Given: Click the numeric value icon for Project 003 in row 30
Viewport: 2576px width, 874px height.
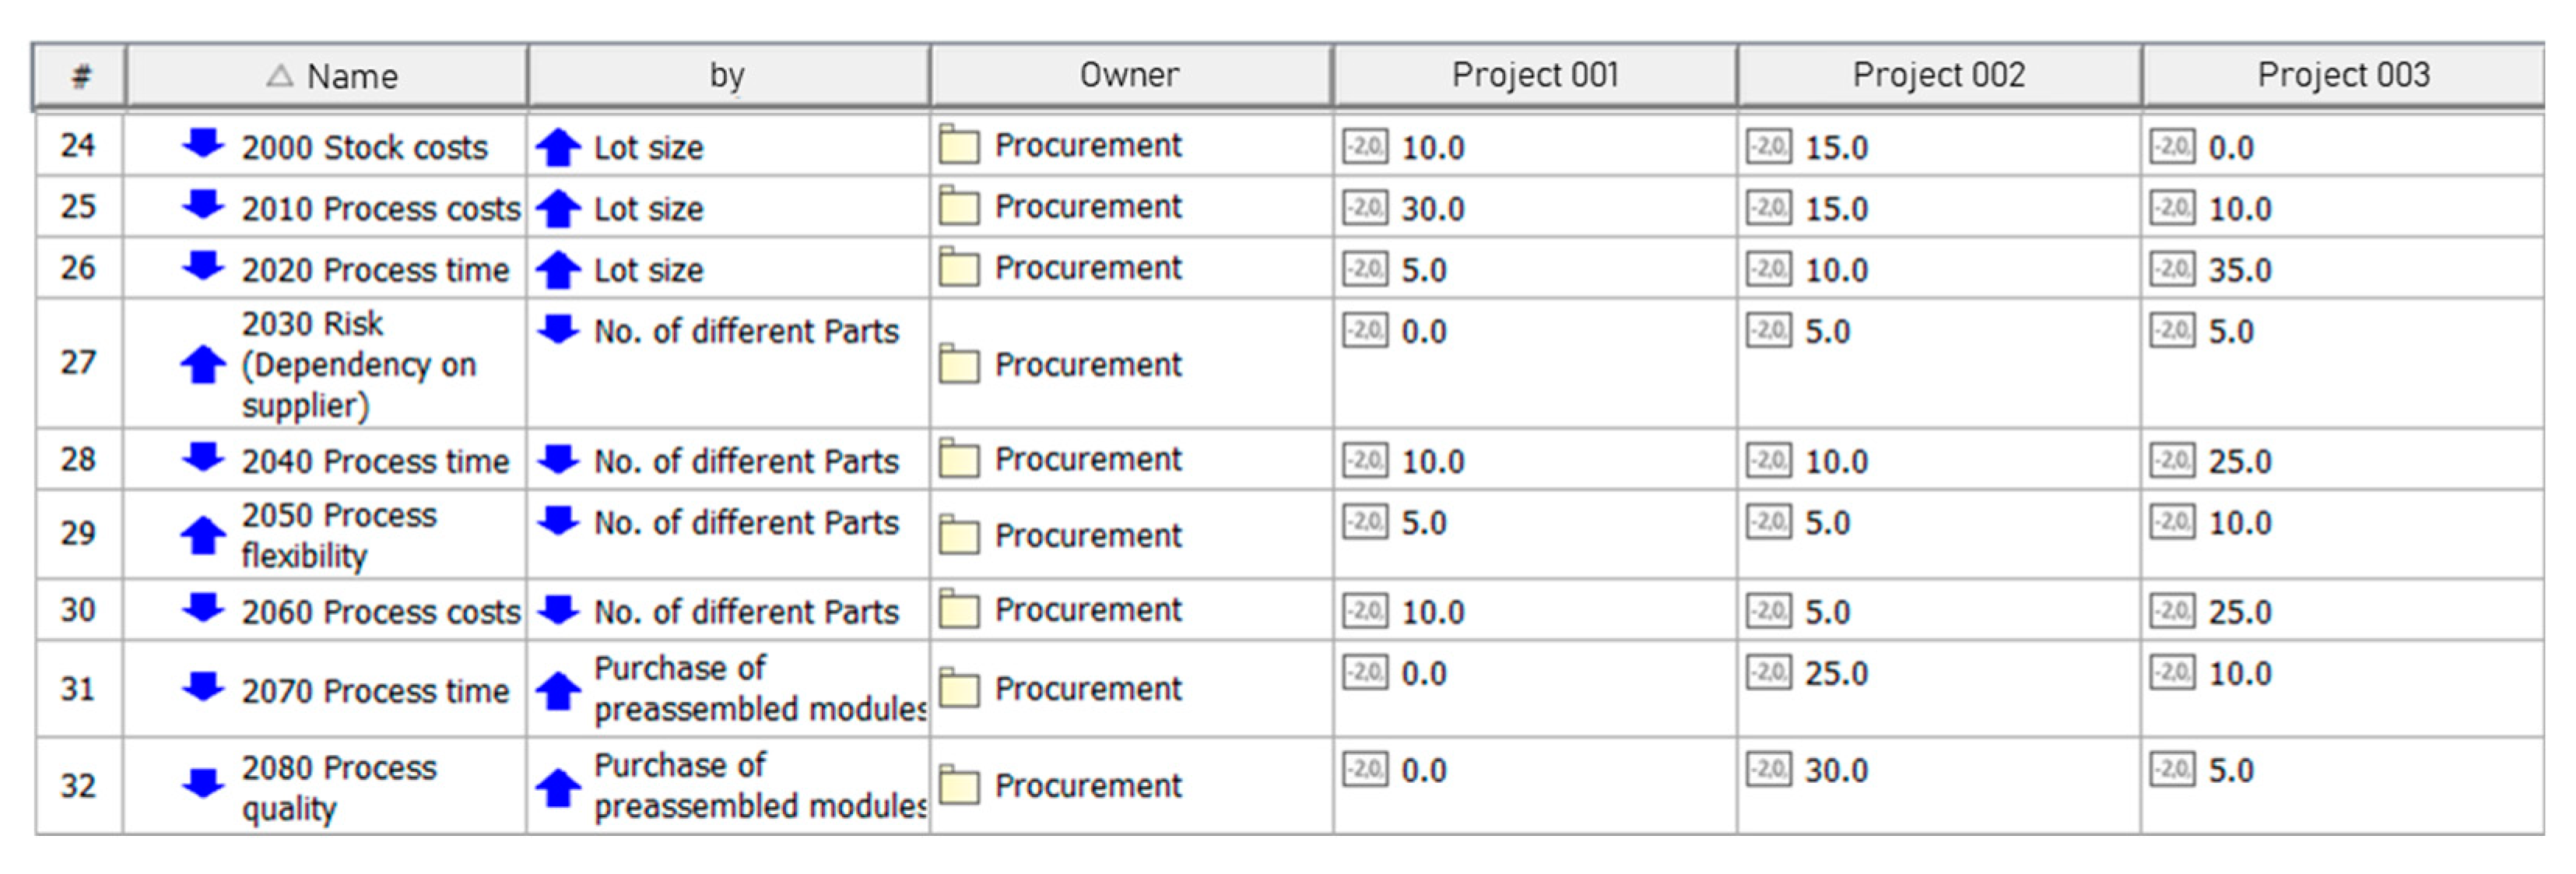Looking at the screenshot, I should (x=2172, y=610).
